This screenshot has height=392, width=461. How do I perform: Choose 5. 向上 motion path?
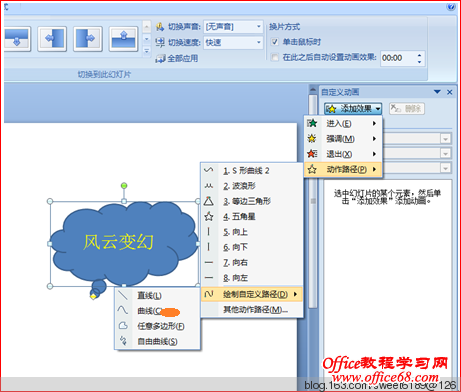(252, 232)
